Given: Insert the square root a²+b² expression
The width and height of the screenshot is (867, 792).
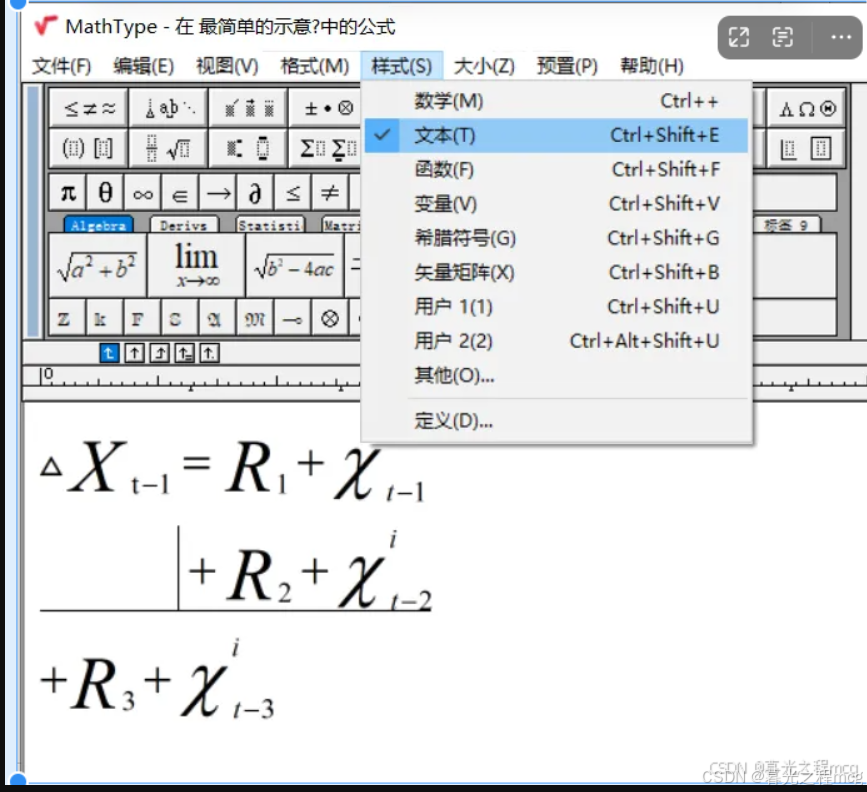Looking at the screenshot, I should tap(98, 265).
